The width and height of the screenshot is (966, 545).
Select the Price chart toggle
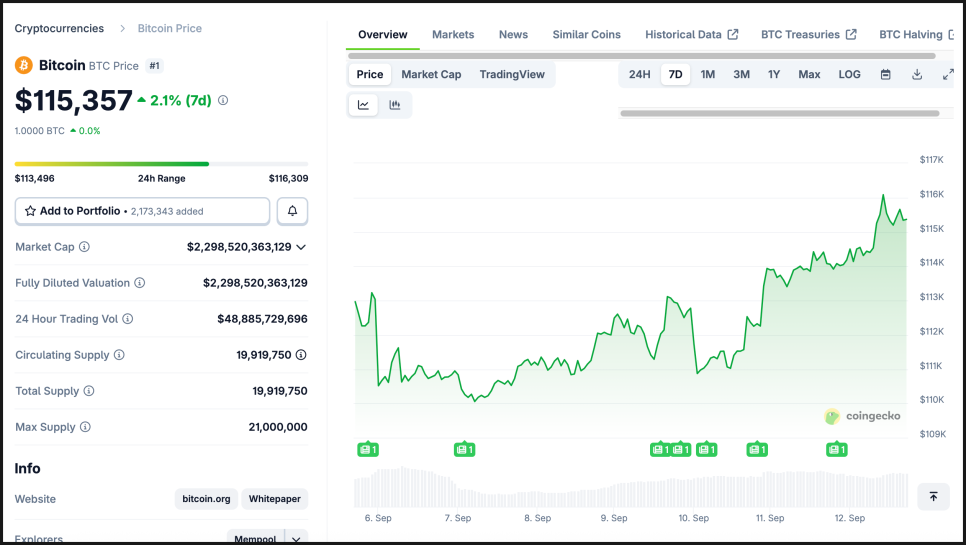tap(370, 75)
